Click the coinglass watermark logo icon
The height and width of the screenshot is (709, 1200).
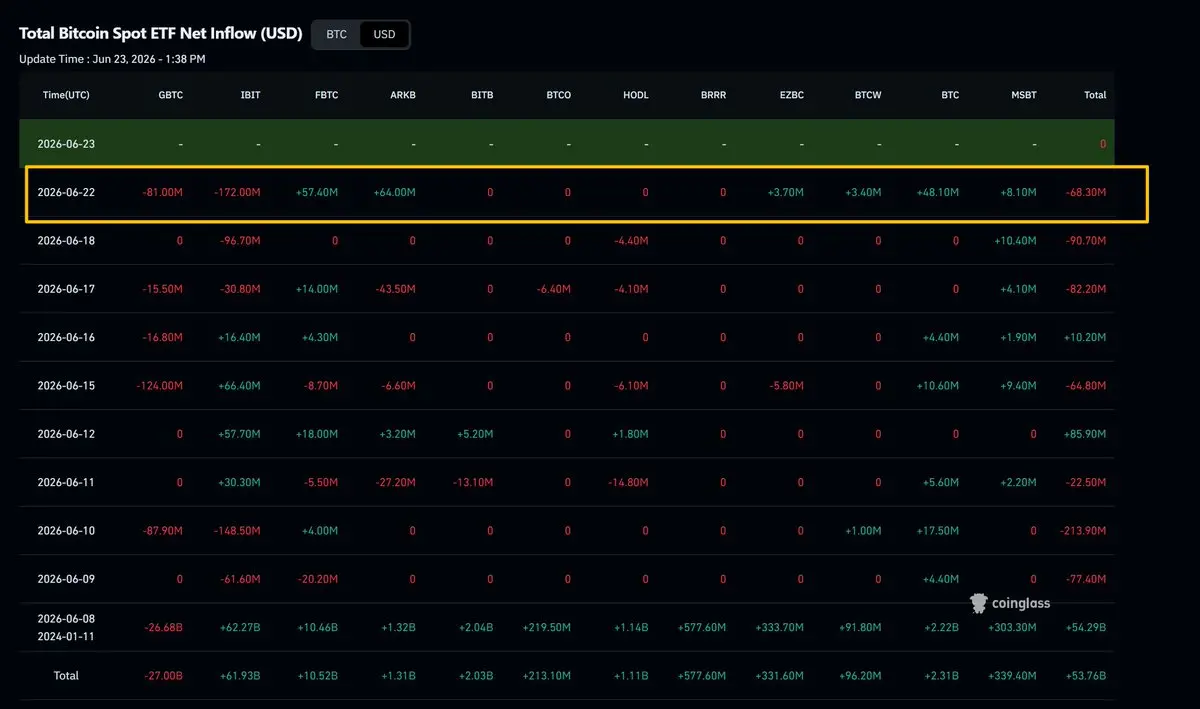pos(979,603)
